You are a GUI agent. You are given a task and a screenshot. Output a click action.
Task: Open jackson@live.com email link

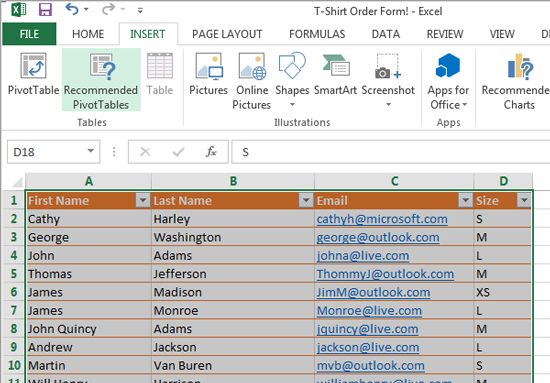click(x=368, y=347)
